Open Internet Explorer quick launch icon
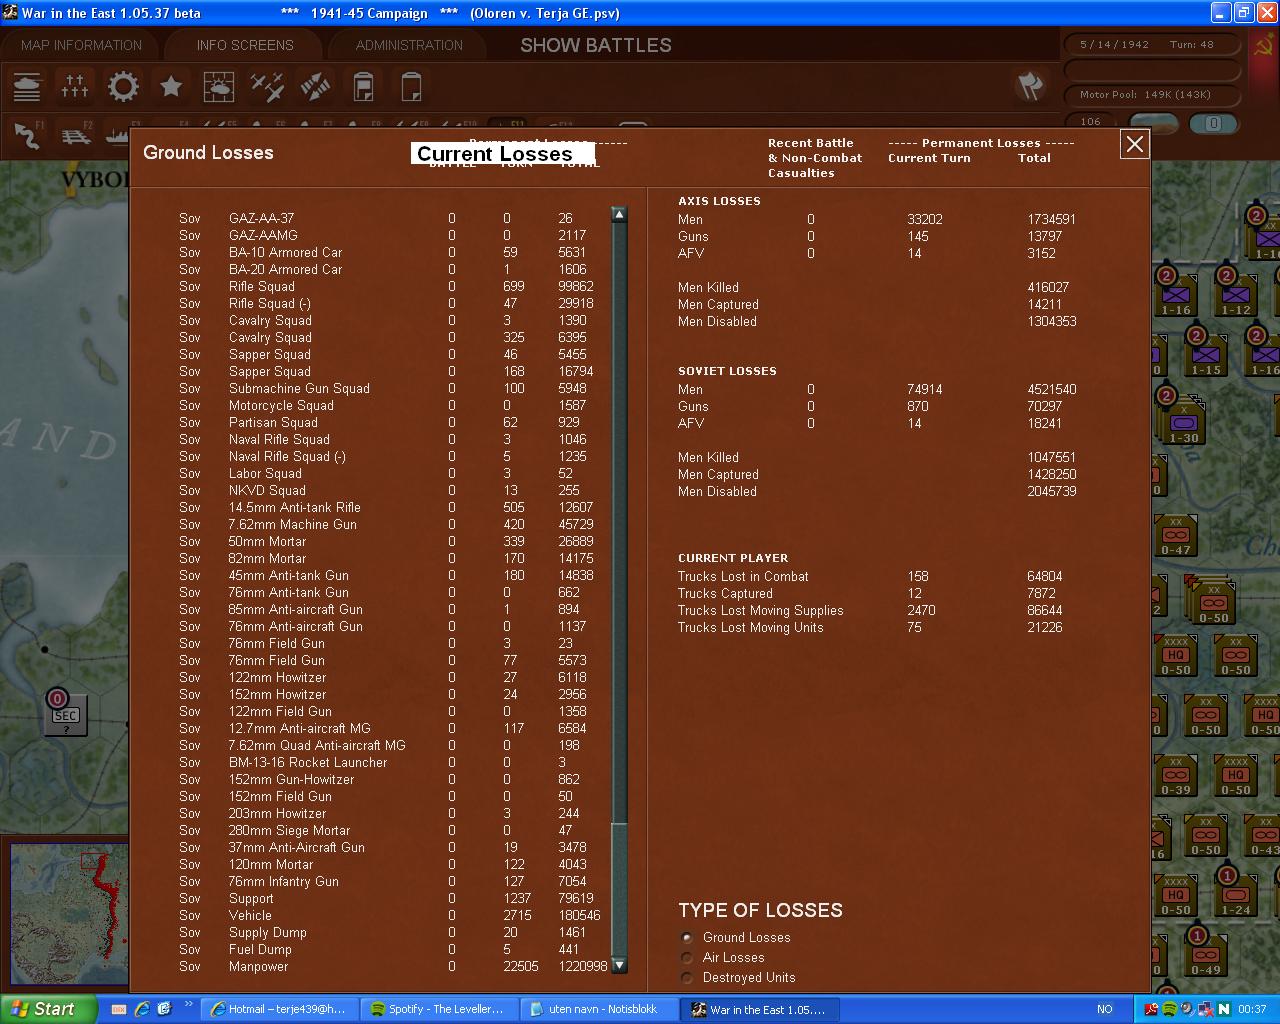 click(x=142, y=1009)
